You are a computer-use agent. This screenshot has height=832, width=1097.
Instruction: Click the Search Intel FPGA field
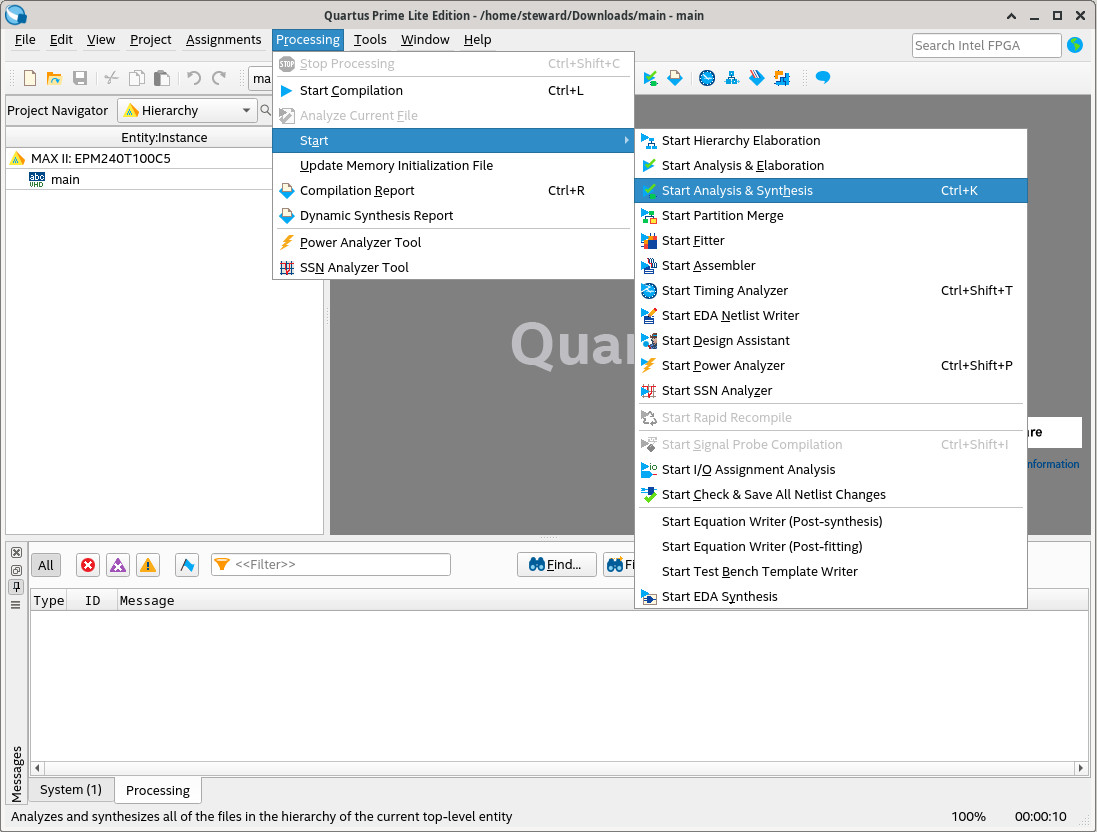point(986,45)
